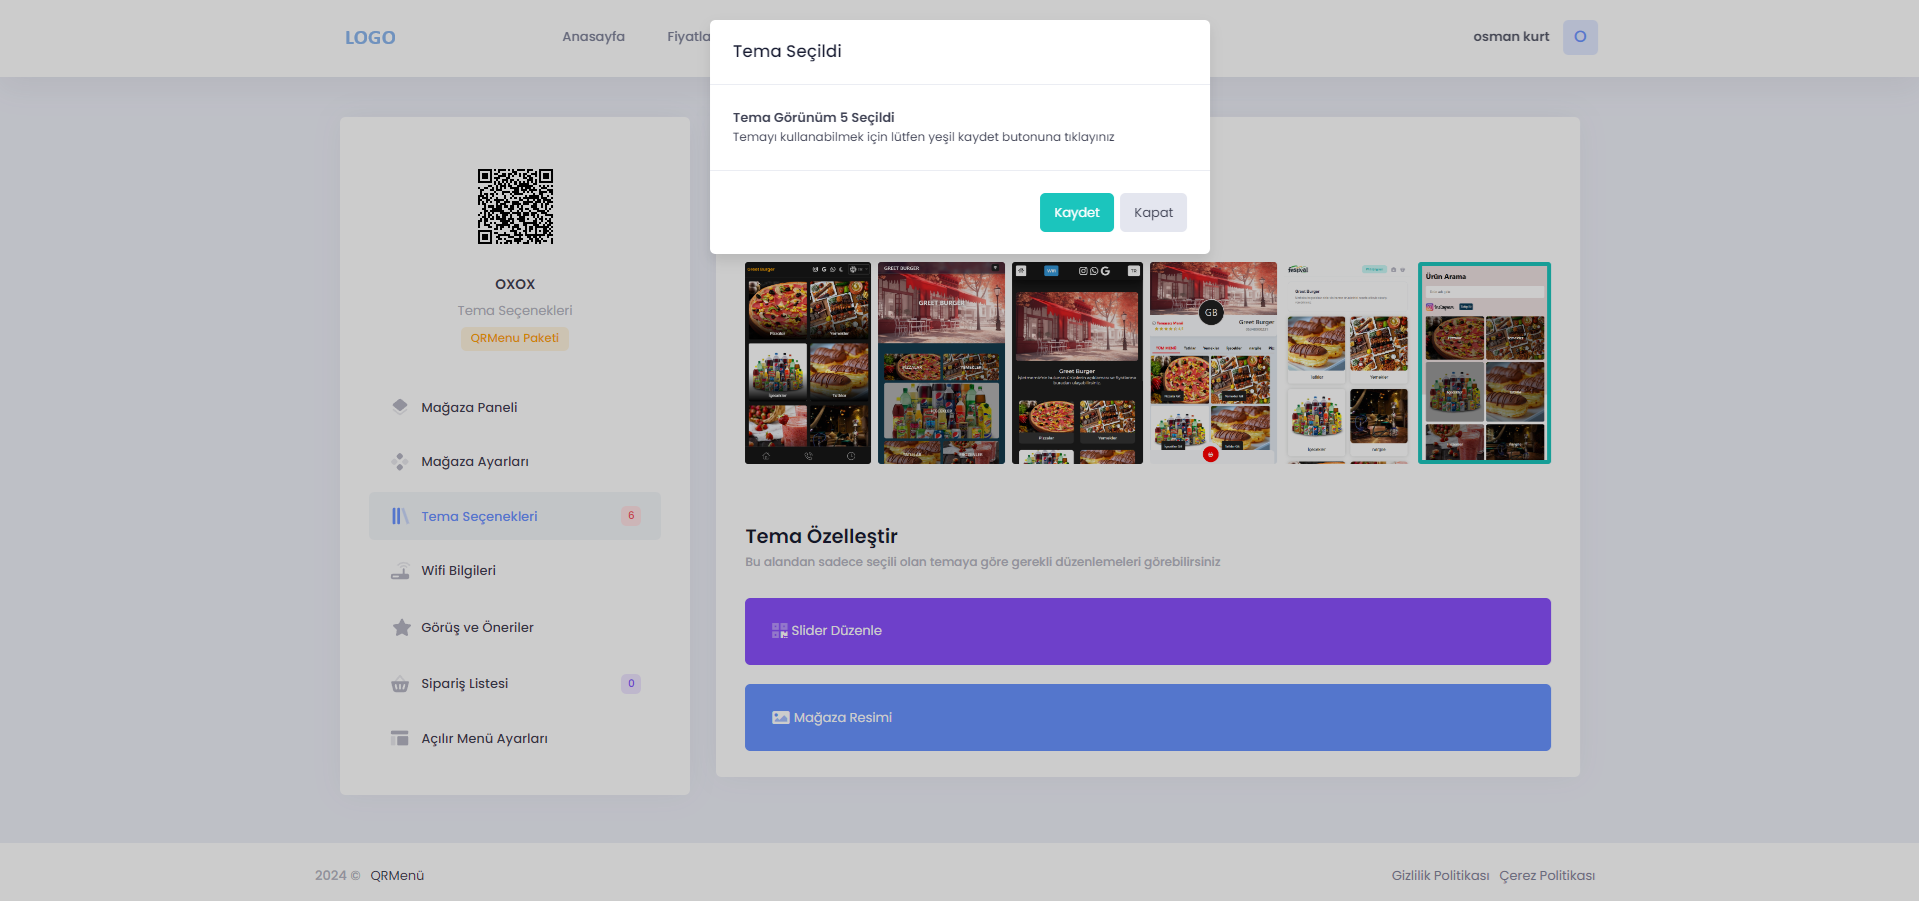
Task: Click the Tema Seçenekleri books icon
Action: [400, 516]
